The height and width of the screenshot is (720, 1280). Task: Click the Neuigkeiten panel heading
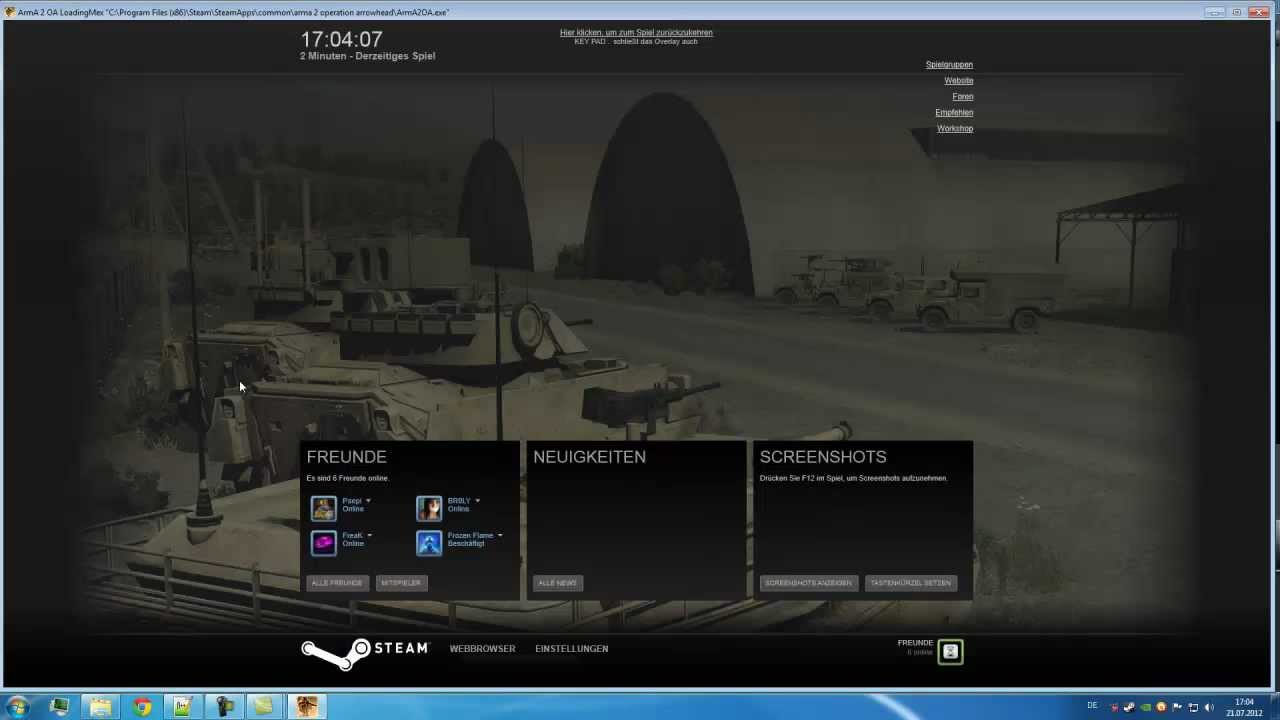pyautogui.click(x=589, y=457)
